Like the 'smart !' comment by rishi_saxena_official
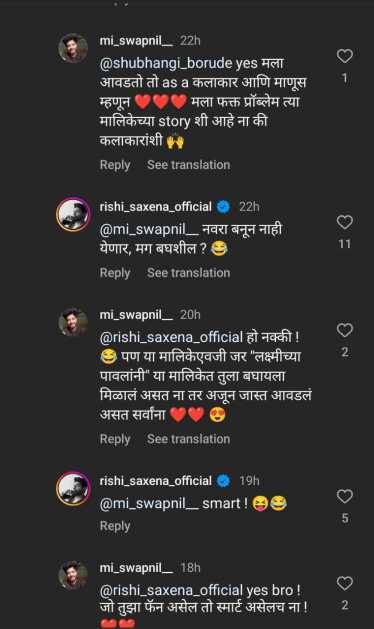Viewport: 374px width, 629px height. (x=344, y=496)
